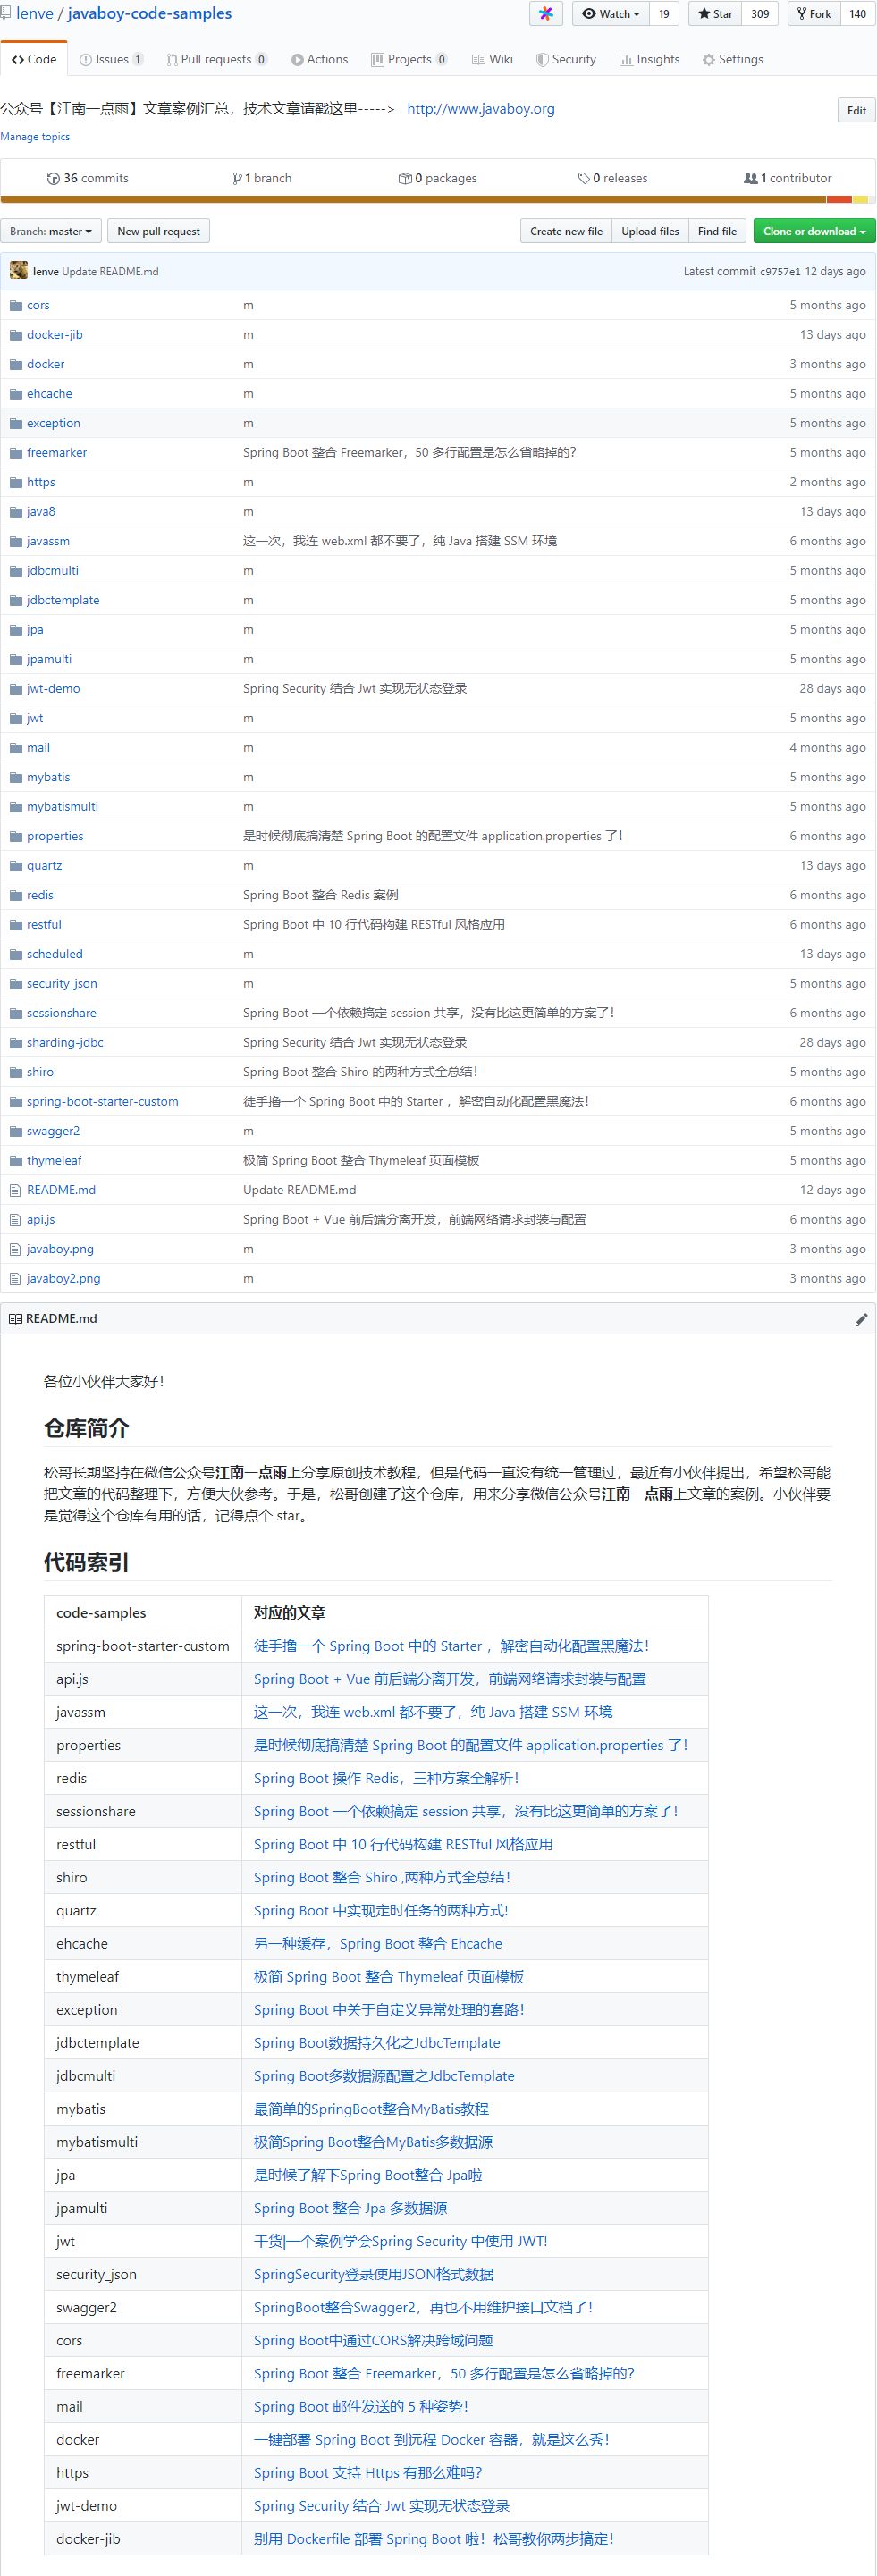Screen dimensions: 877x2576
Task: Open article link for the jpamulti README row
Action: (350, 2208)
